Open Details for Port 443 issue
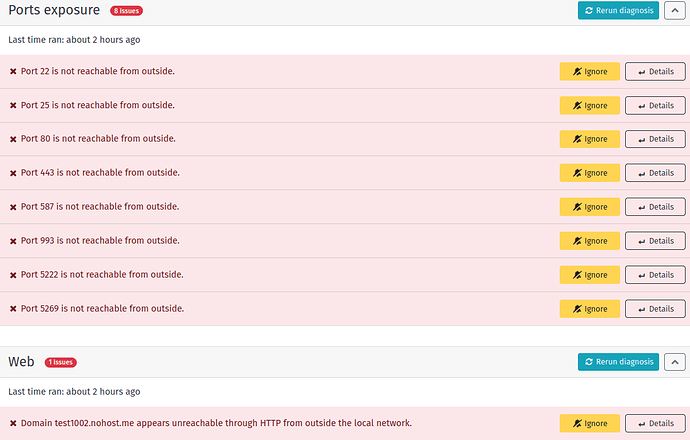The image size is (690, 440). click(655, 173)
